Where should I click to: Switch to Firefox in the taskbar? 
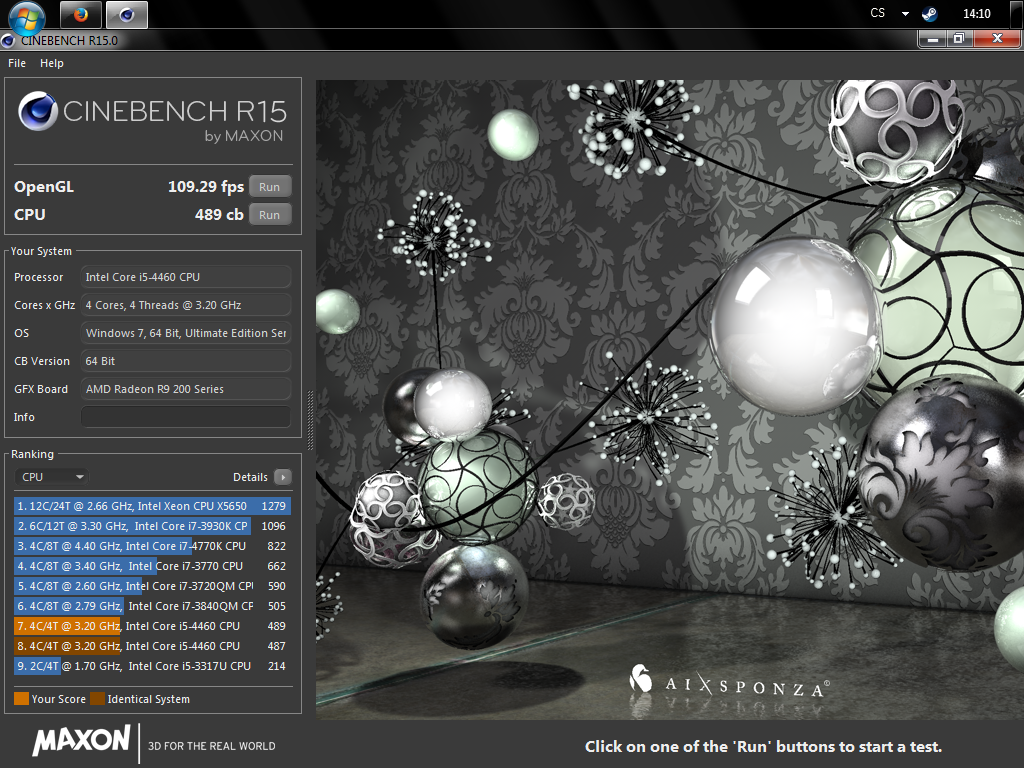[x=81, y=14]
